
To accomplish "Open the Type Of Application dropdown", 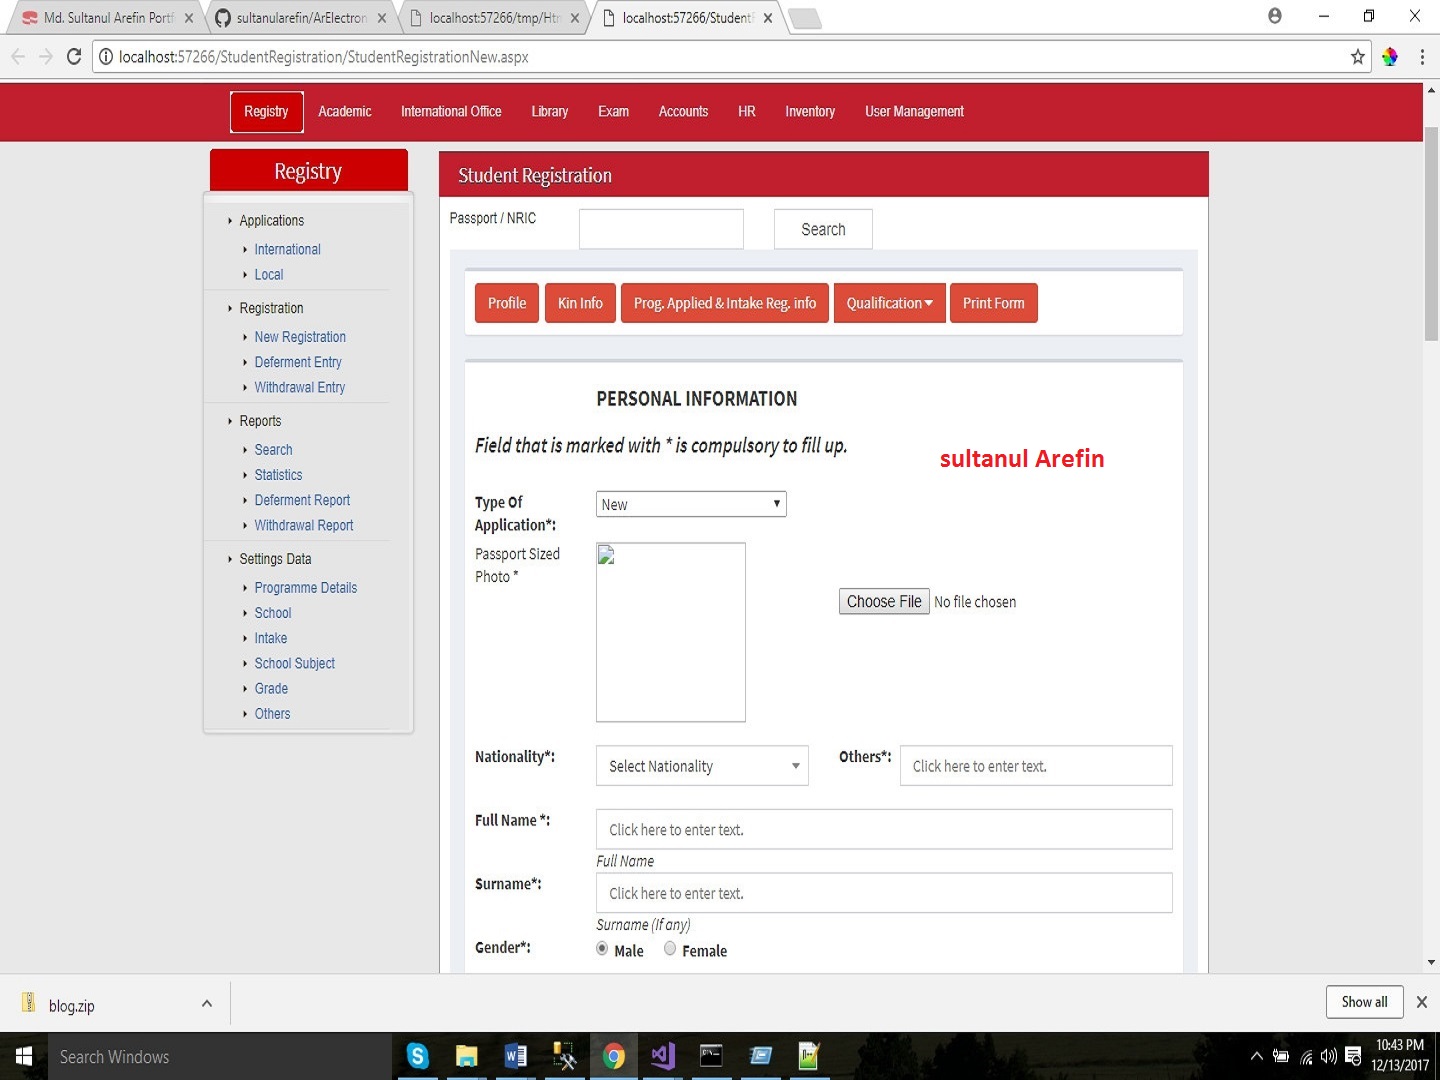I will pyautogui.click(x=691, y=504).
